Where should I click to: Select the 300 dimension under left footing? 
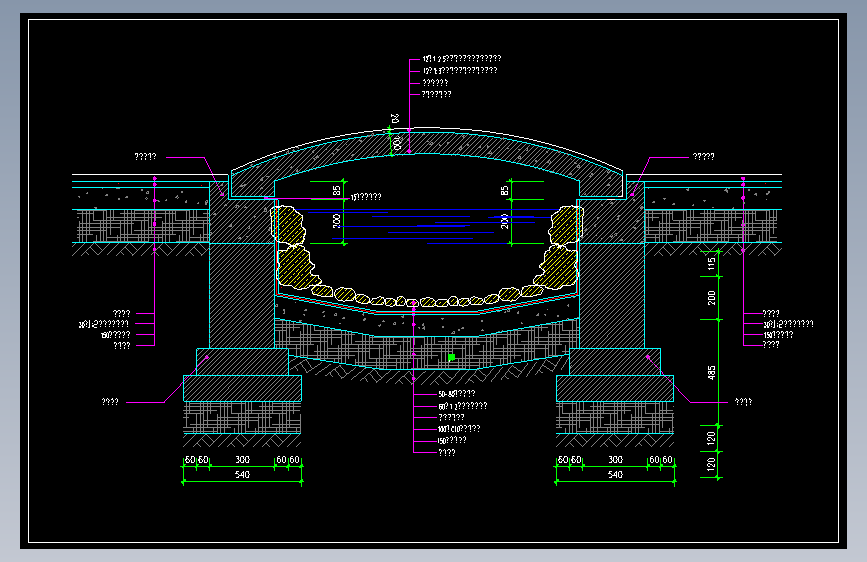tap(242, 460)
